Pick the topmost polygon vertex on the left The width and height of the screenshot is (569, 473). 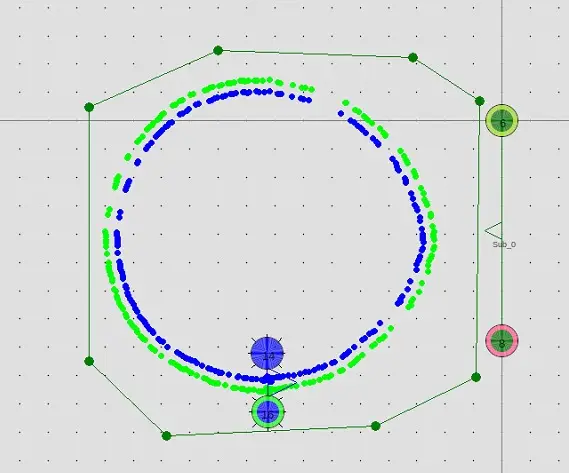click(218, 50)
